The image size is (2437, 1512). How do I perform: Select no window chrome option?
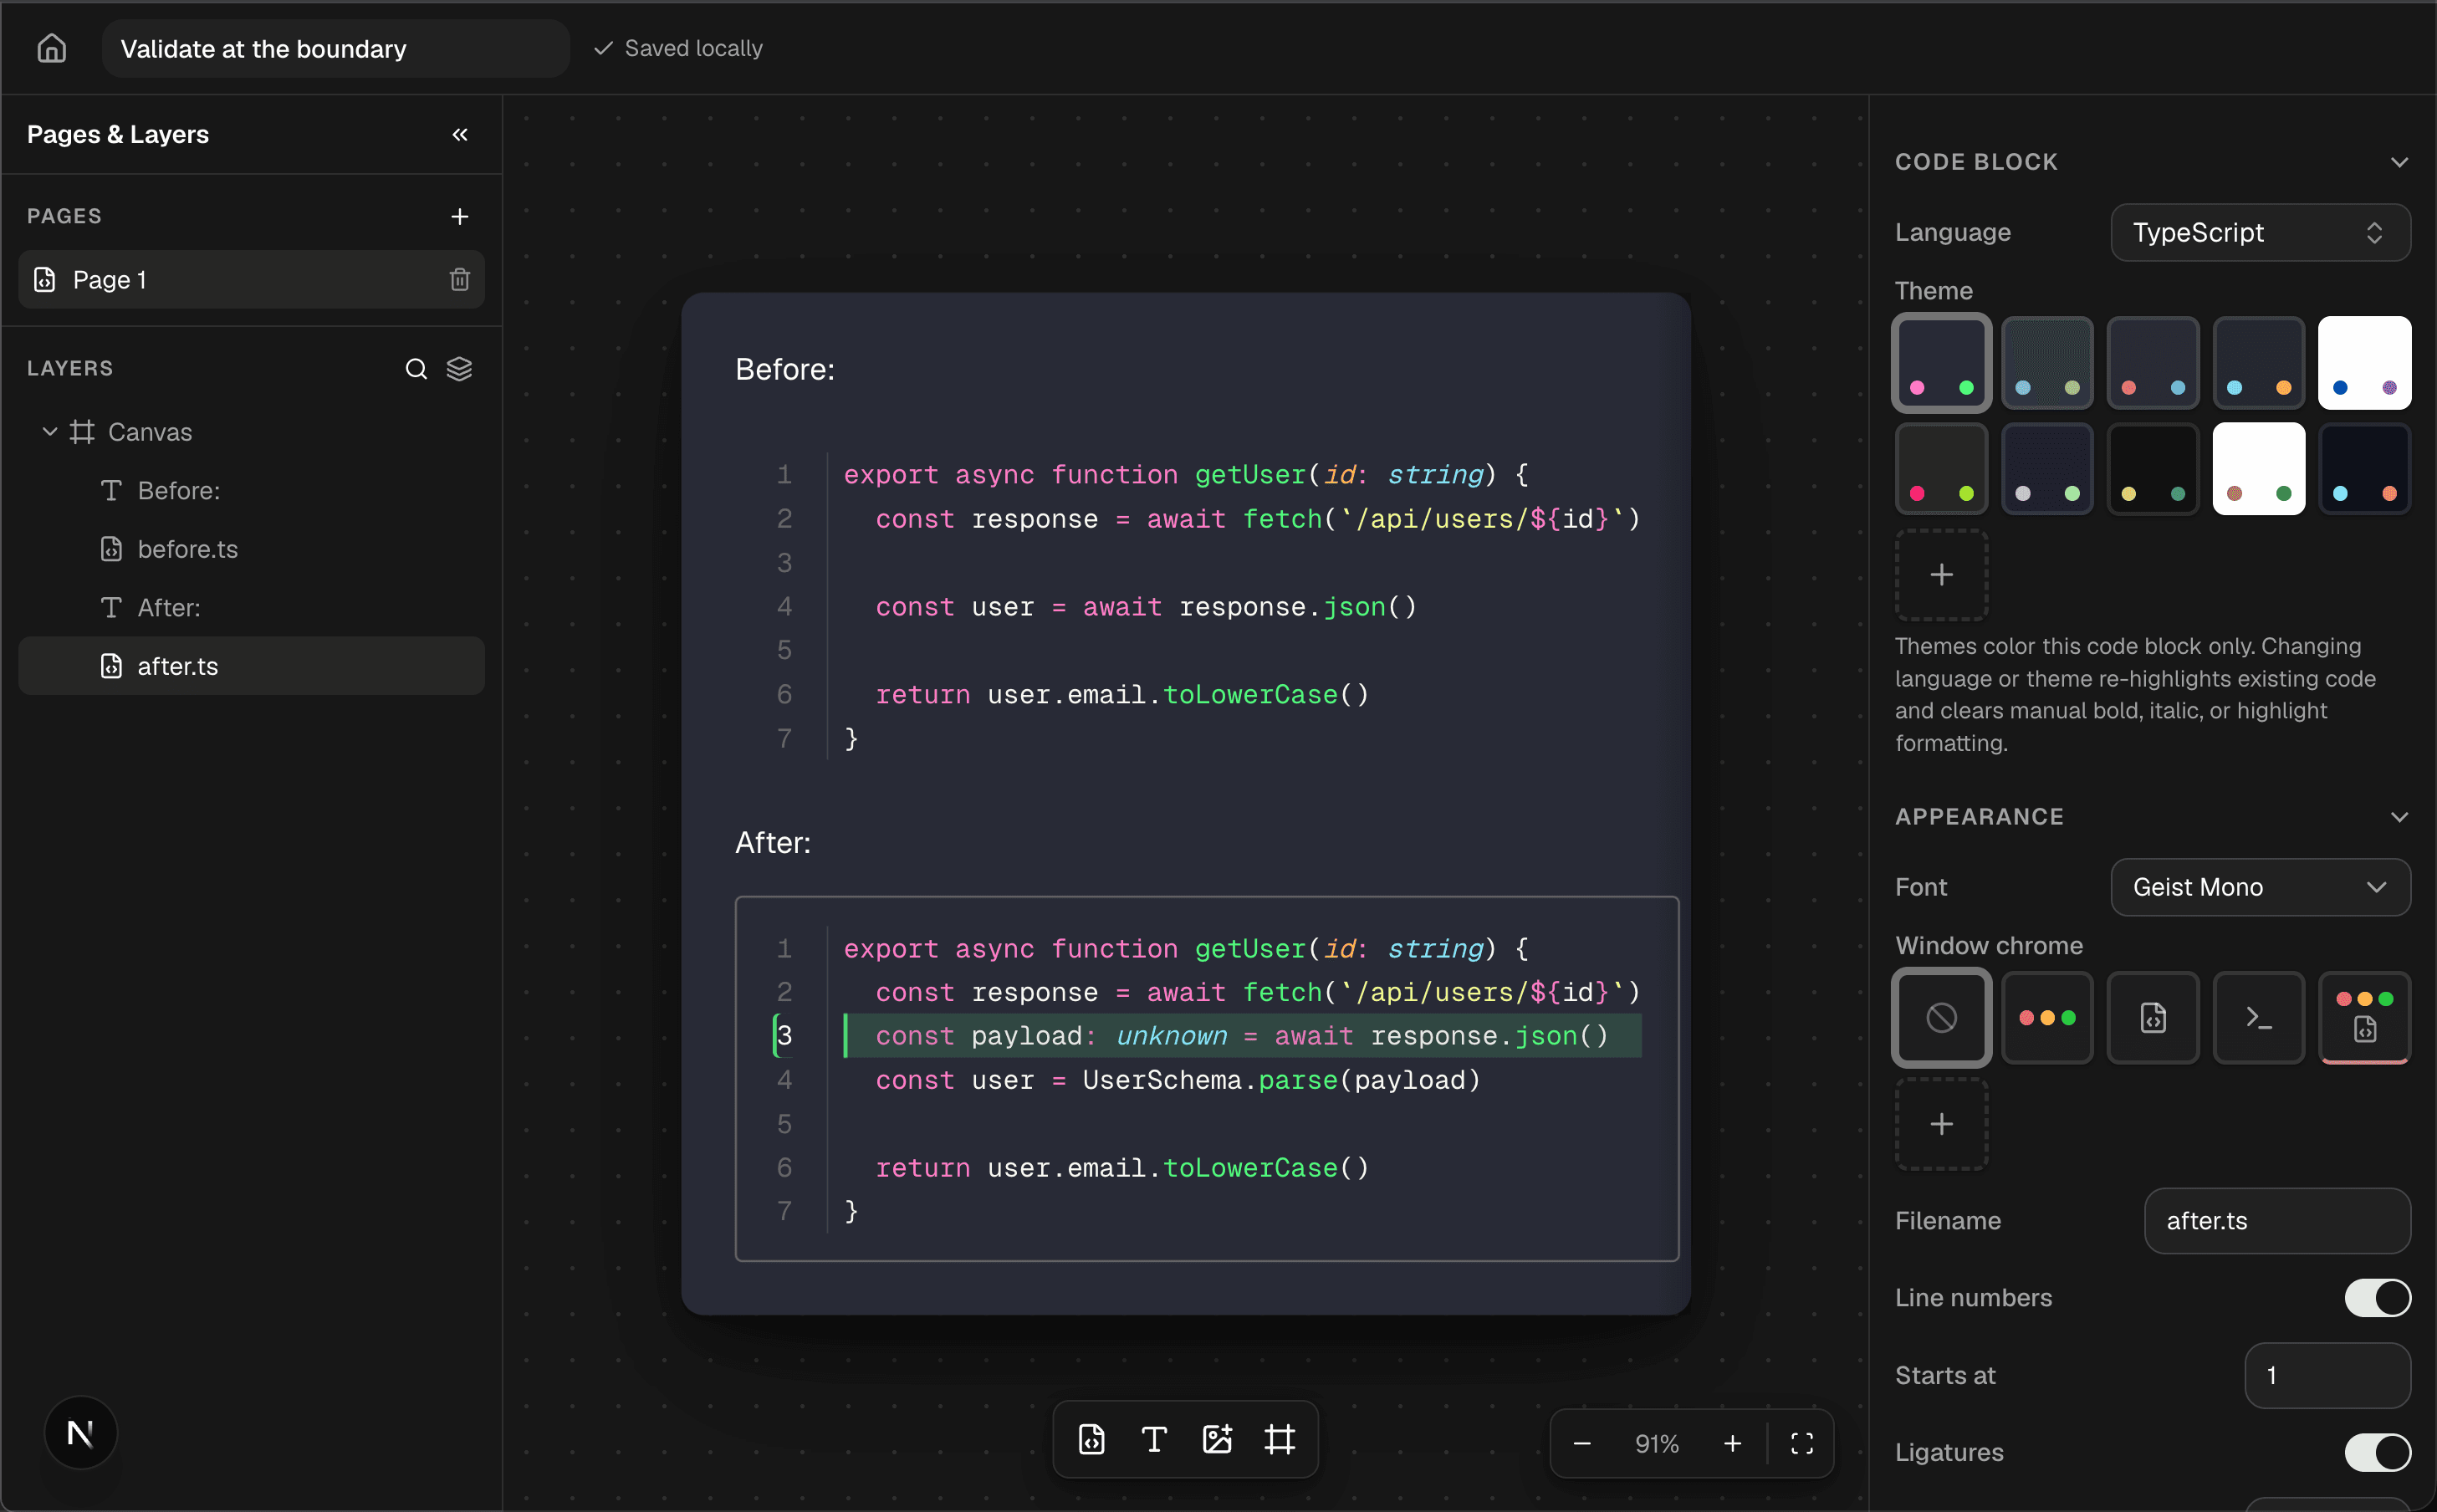[x=1941, y=1017]
